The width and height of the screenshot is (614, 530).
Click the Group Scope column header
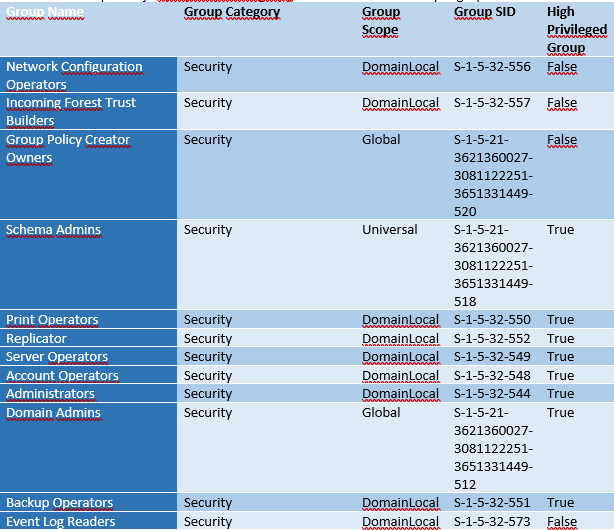(381, 21)
